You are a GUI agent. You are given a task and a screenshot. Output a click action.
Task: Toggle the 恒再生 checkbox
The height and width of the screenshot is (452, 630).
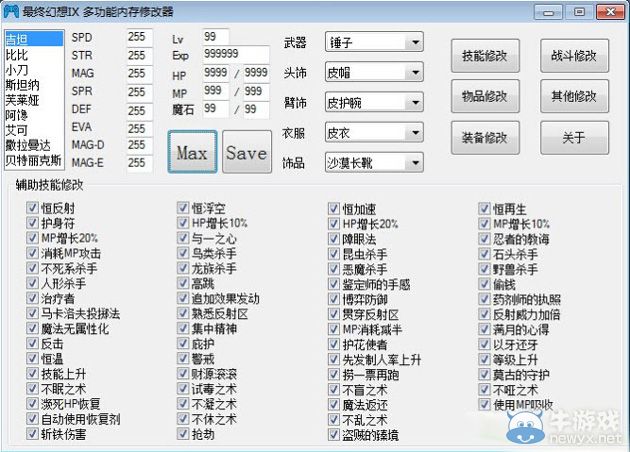tap(484, 209)
